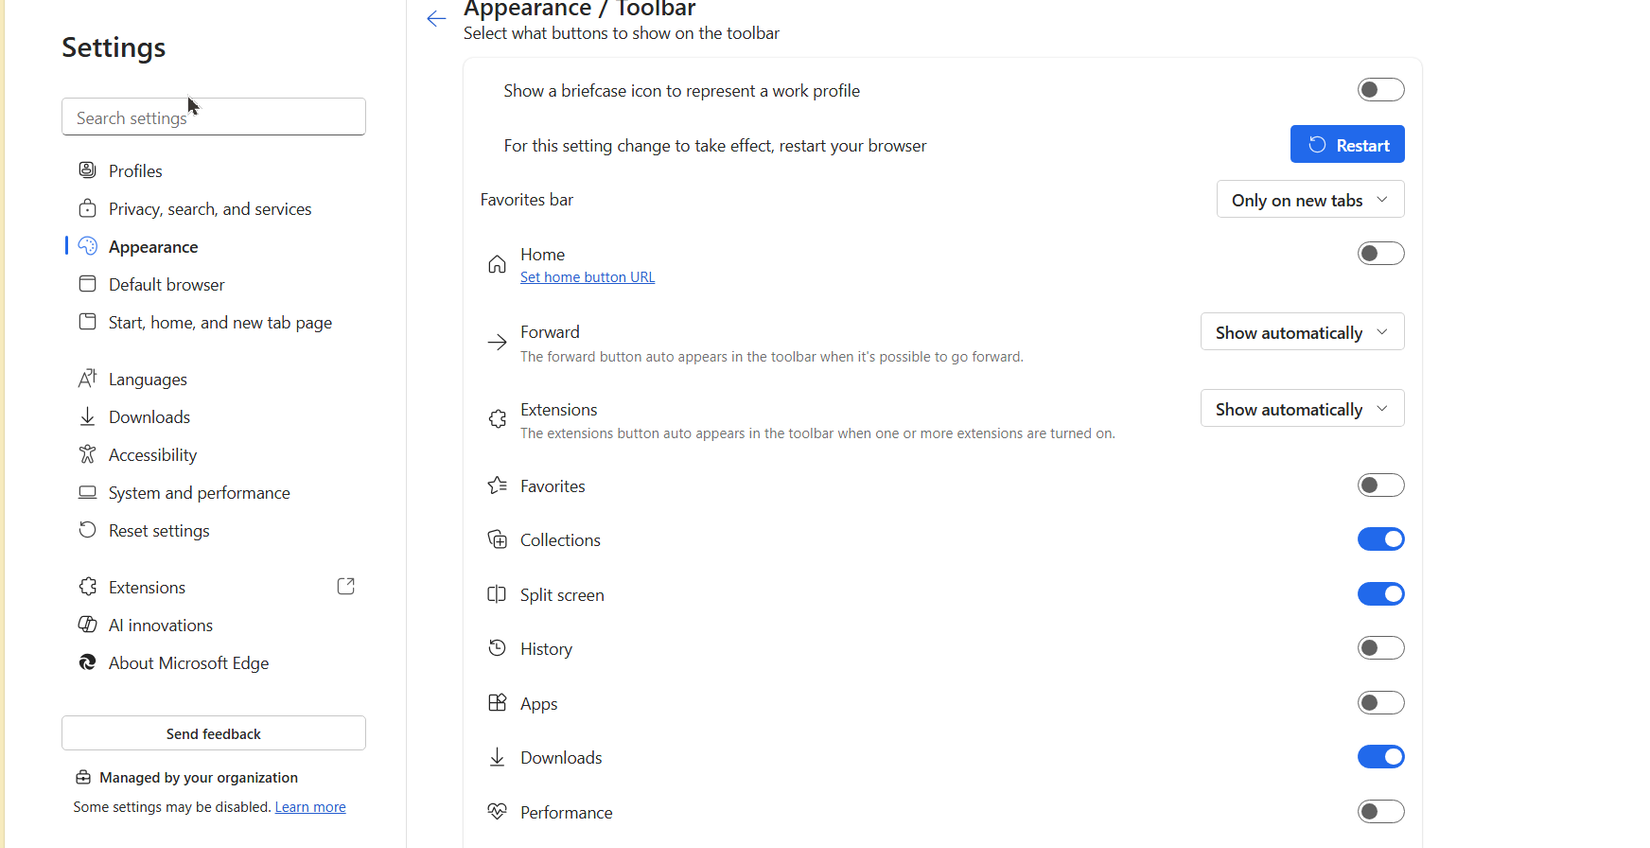Screen dimensions: 1650x848
Task: Click the Home house icon
Action: tap(497, 263)
